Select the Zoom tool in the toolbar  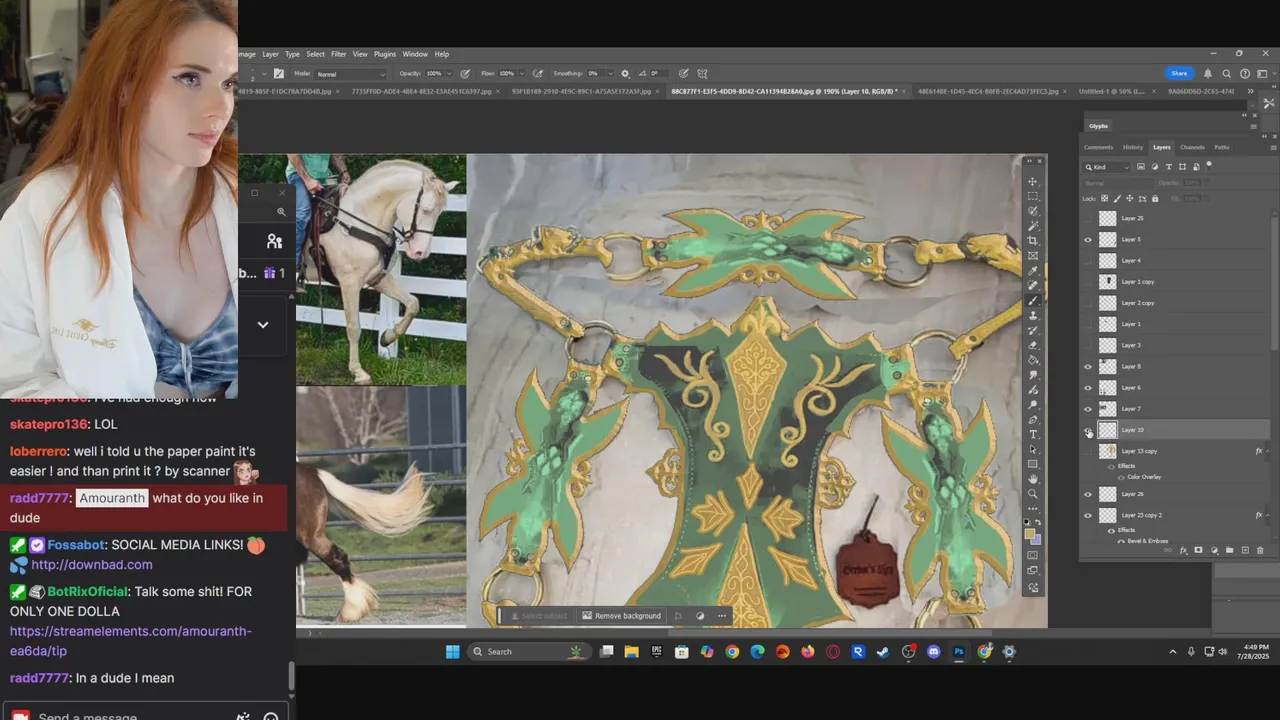1033,494
